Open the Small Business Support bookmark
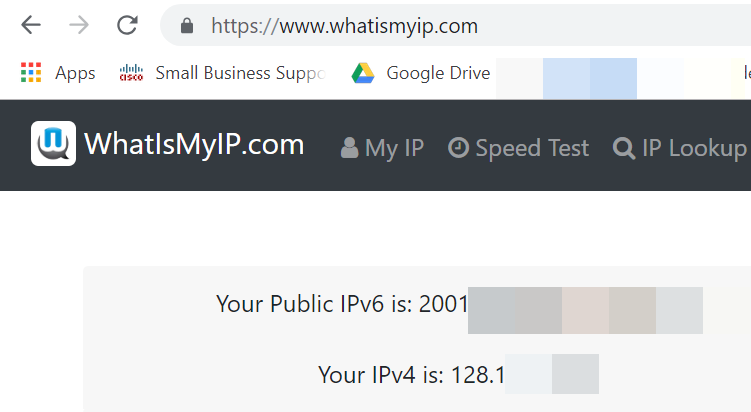 tap(240, 73)
